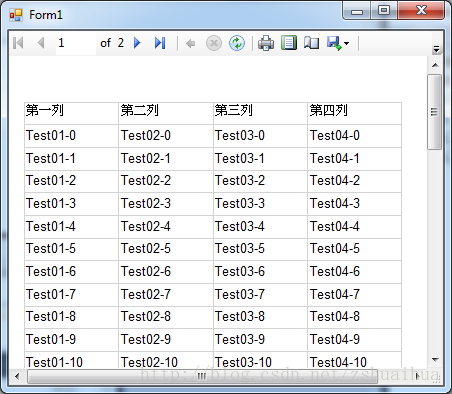Refresh the report
The height and width of the screenshot is (394, 452).
[x=237, y=43]
